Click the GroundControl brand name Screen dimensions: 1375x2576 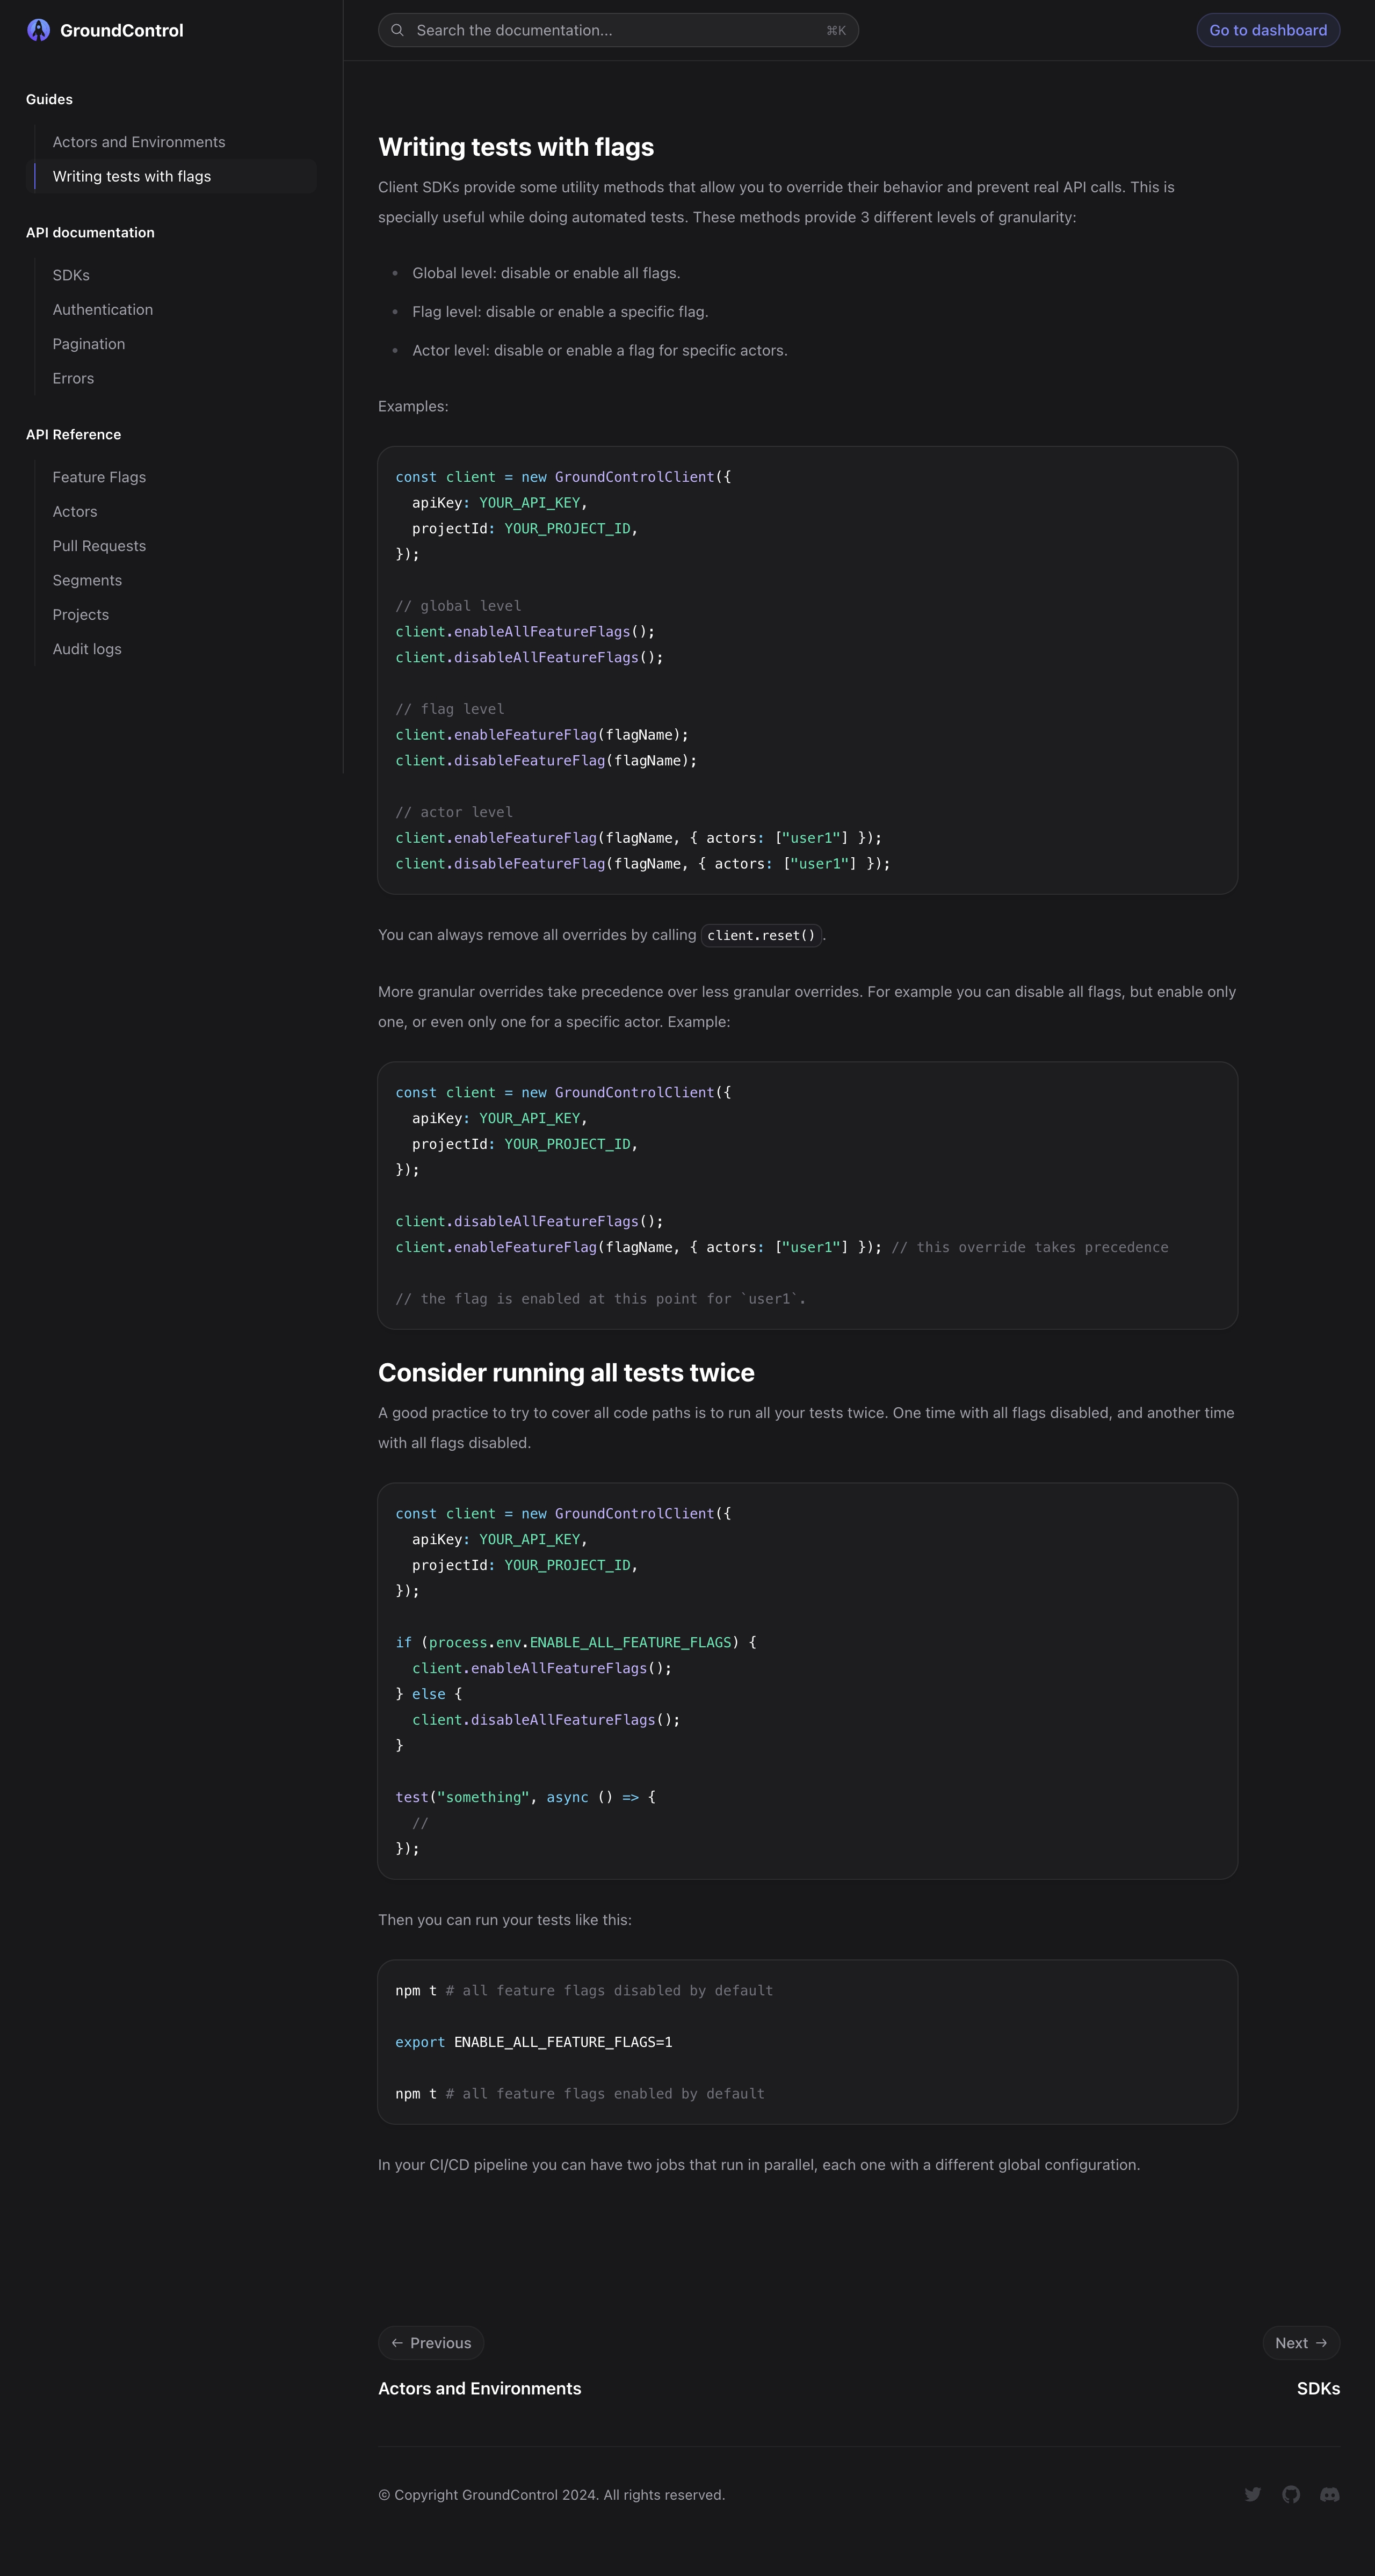(122, 30)
